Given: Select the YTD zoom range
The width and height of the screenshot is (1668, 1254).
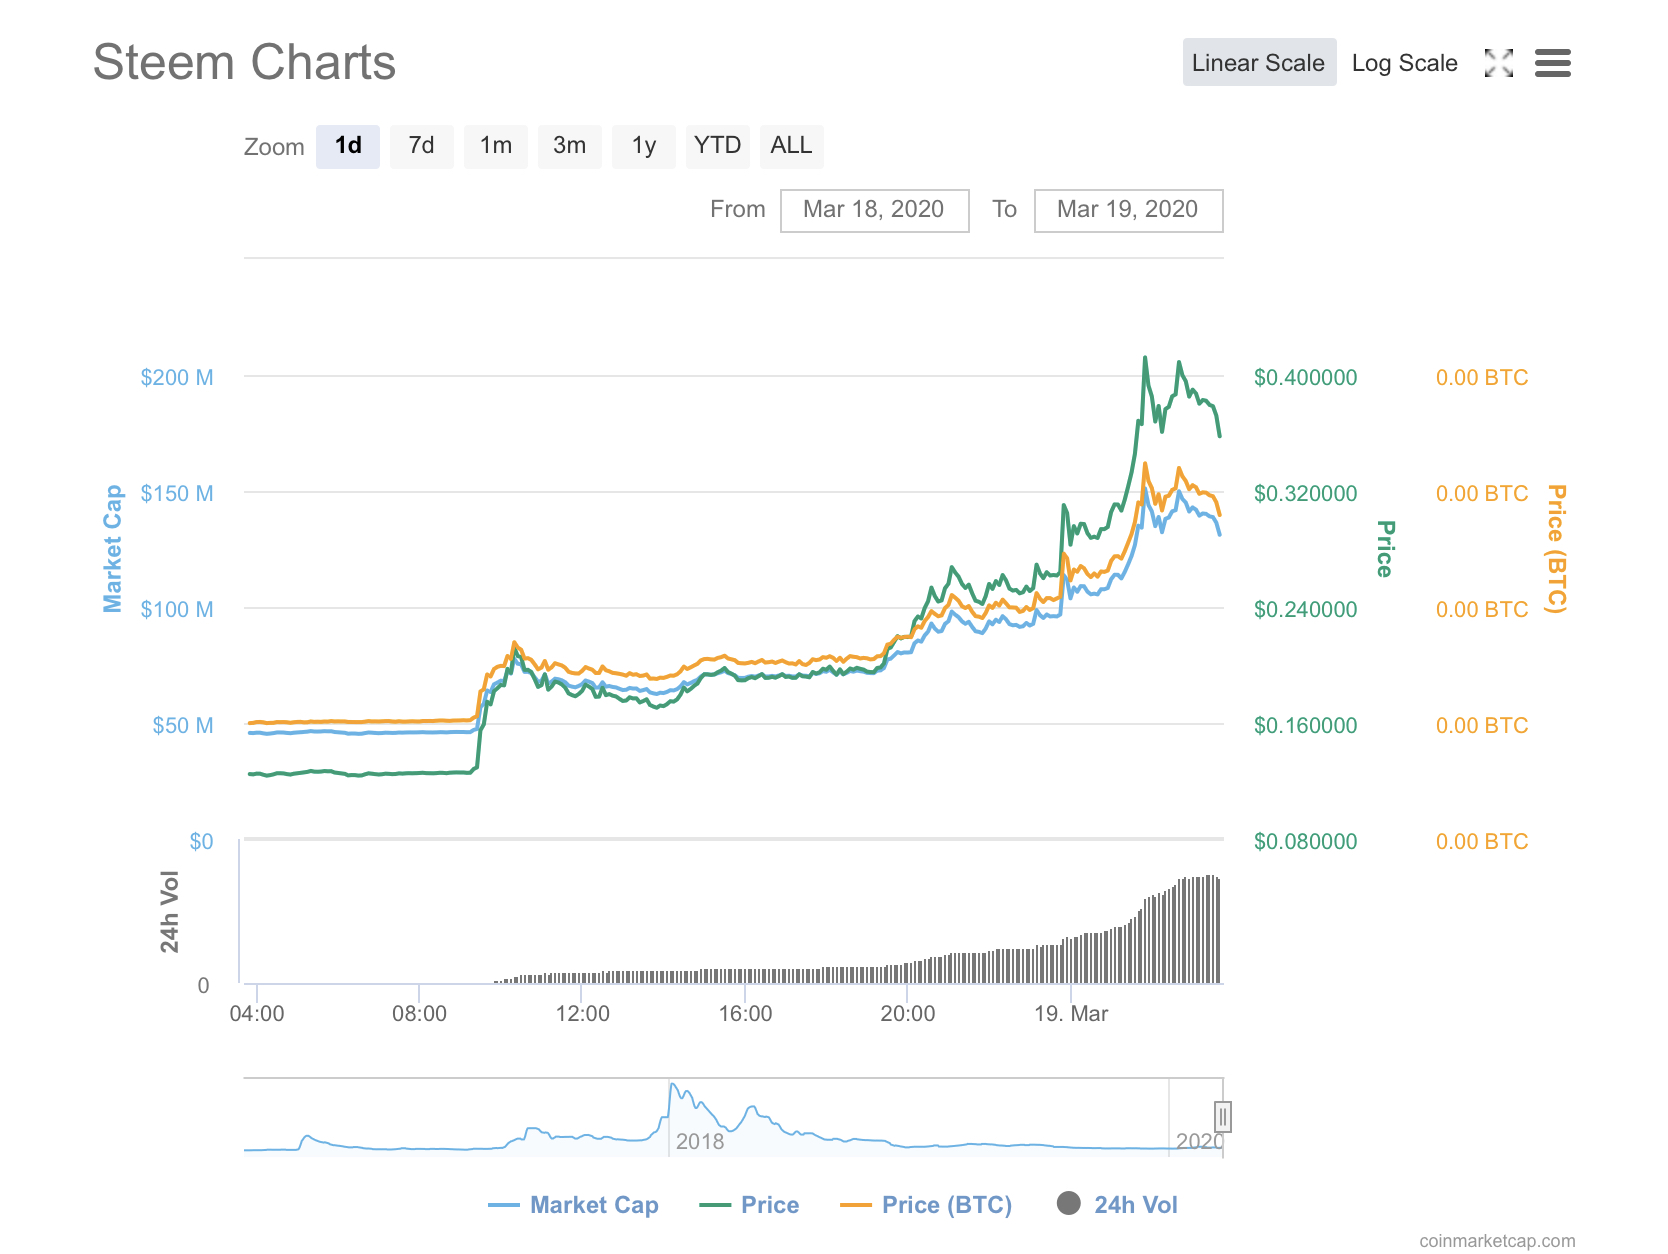Looking at the screenshot, I should point(718,146).
